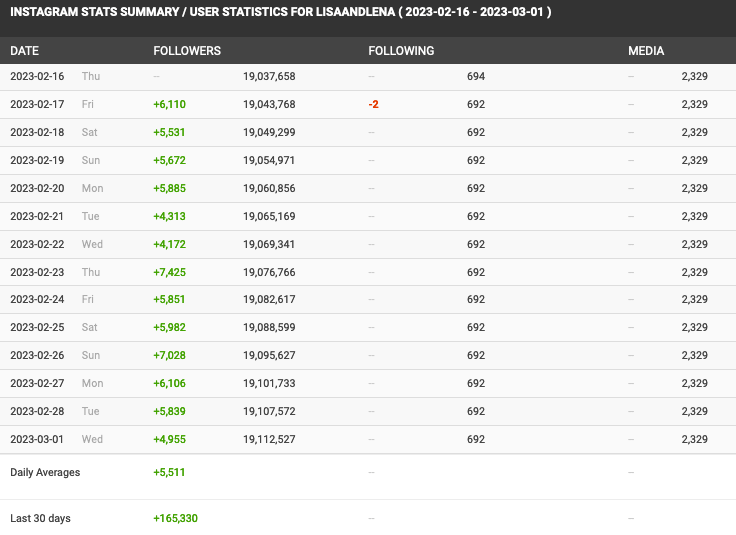Select the date 2023-02-23
Image resolution: width=736 pixels, height=535 pixels.
37,272
